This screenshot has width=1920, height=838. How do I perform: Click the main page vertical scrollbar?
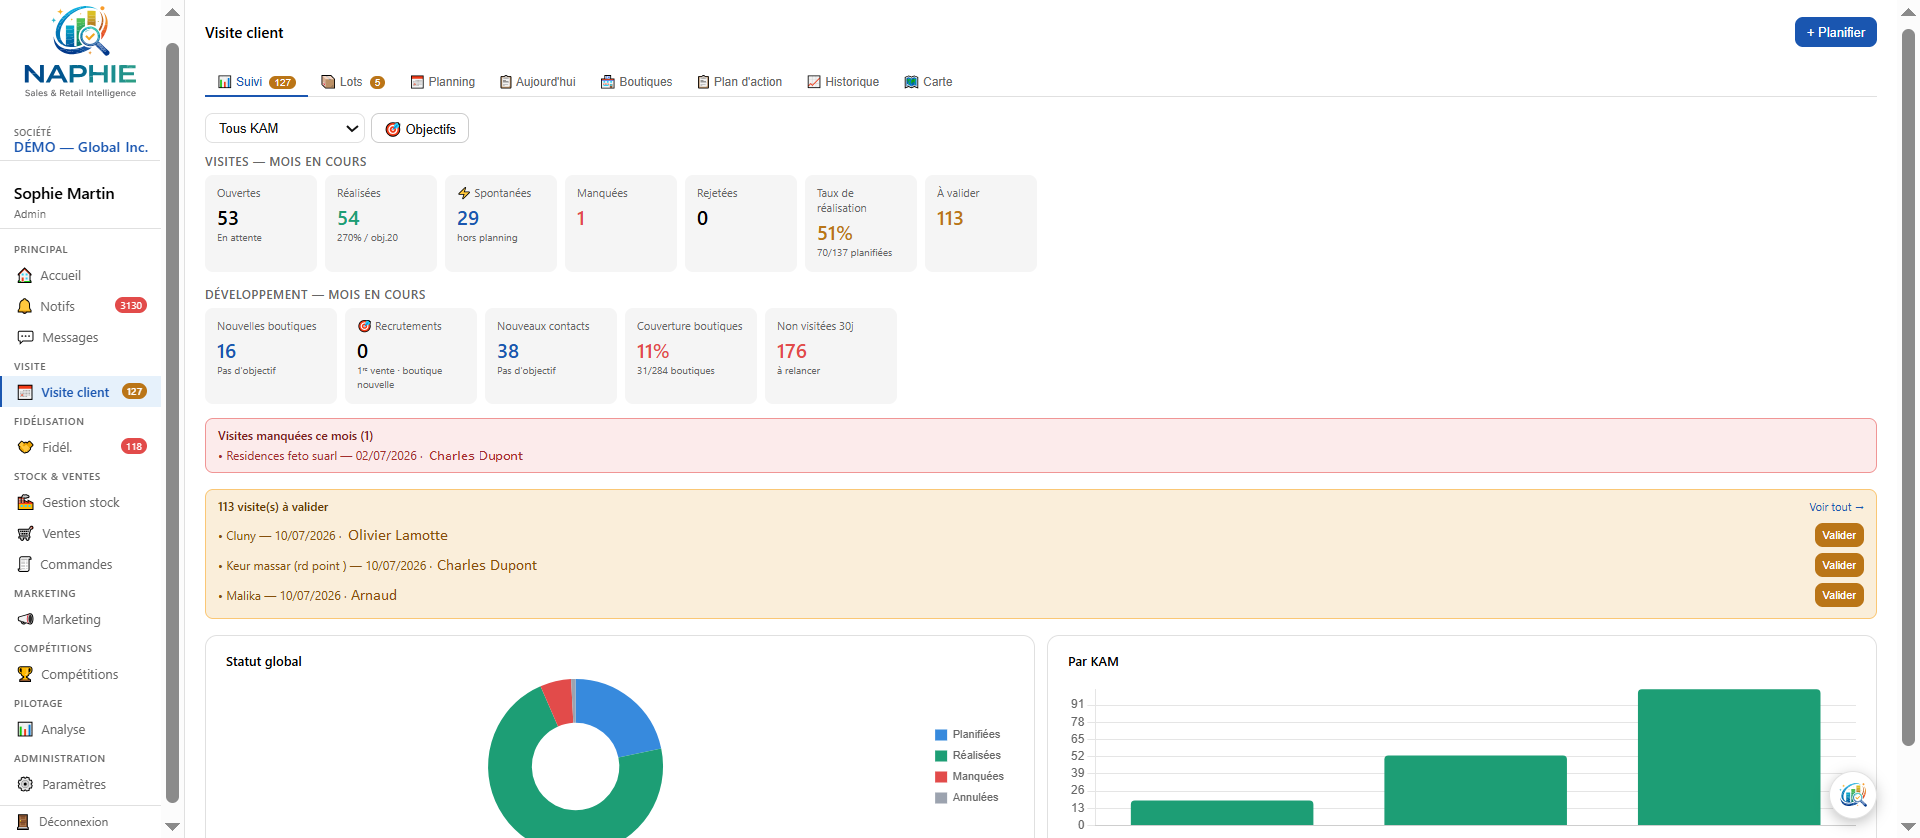(x=1908, y=388)
